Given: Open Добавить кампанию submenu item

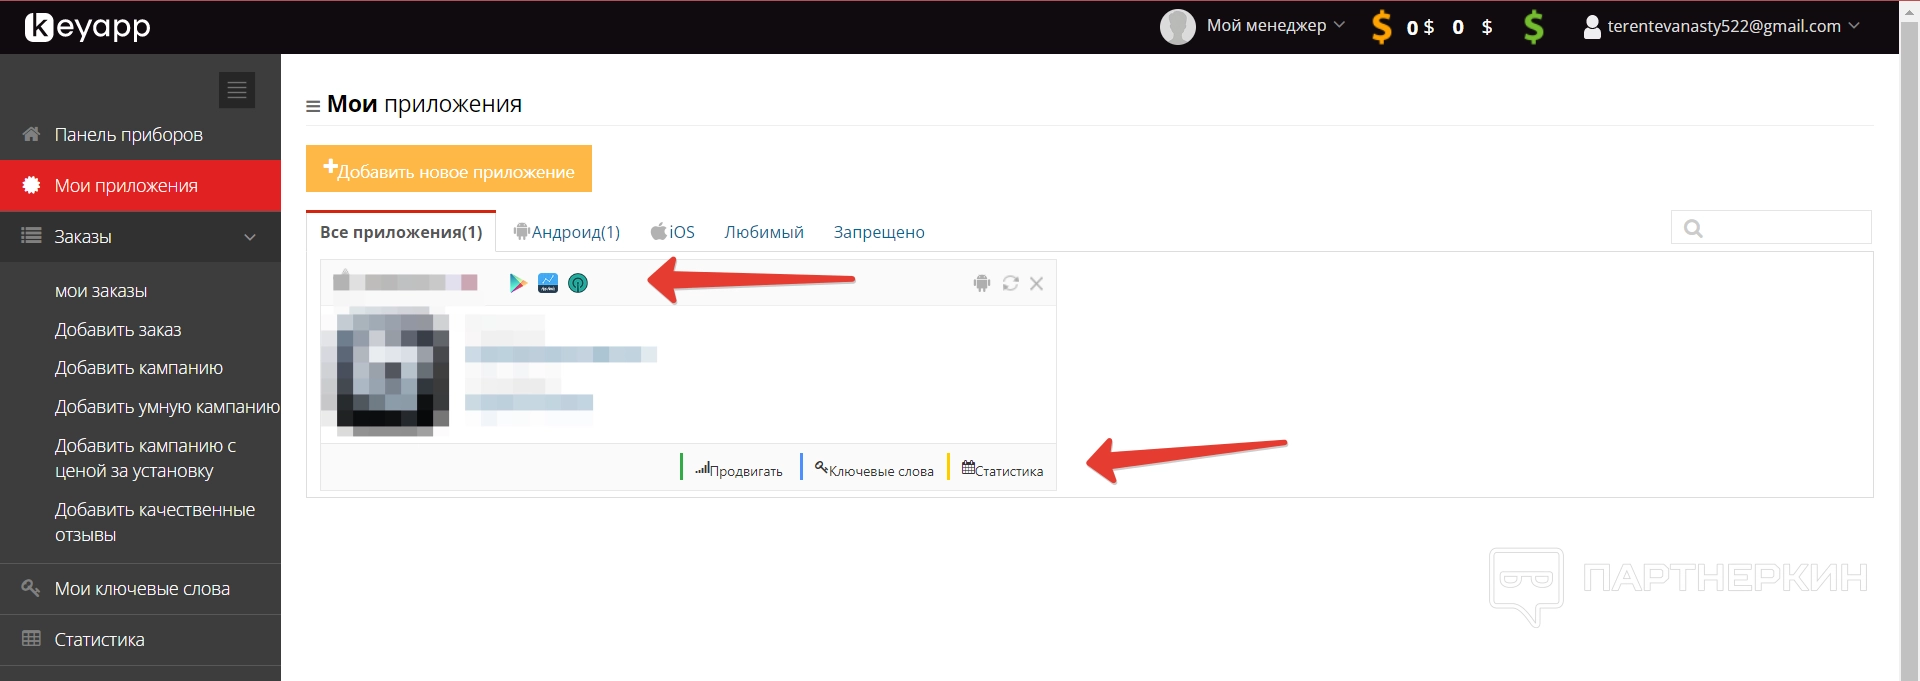Looking at the screenshot, I should coord(139,368).
